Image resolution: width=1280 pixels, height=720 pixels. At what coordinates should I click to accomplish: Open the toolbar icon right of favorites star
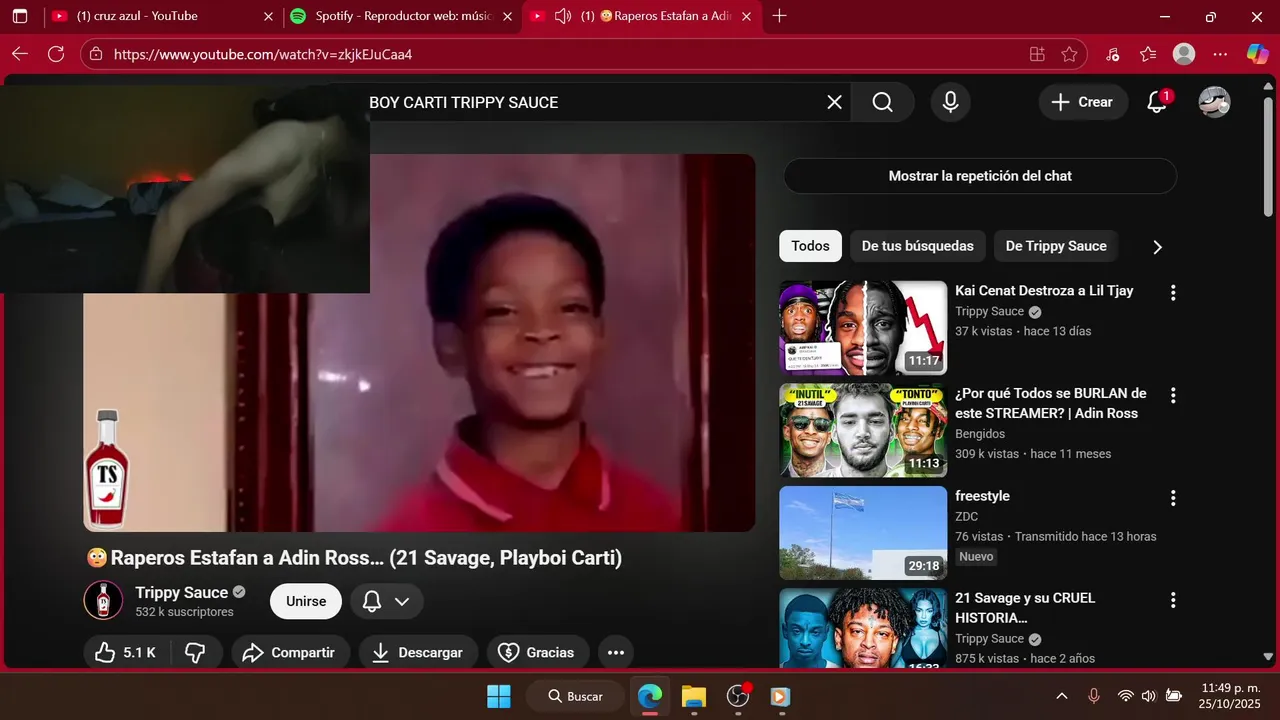pos(1113,54)
